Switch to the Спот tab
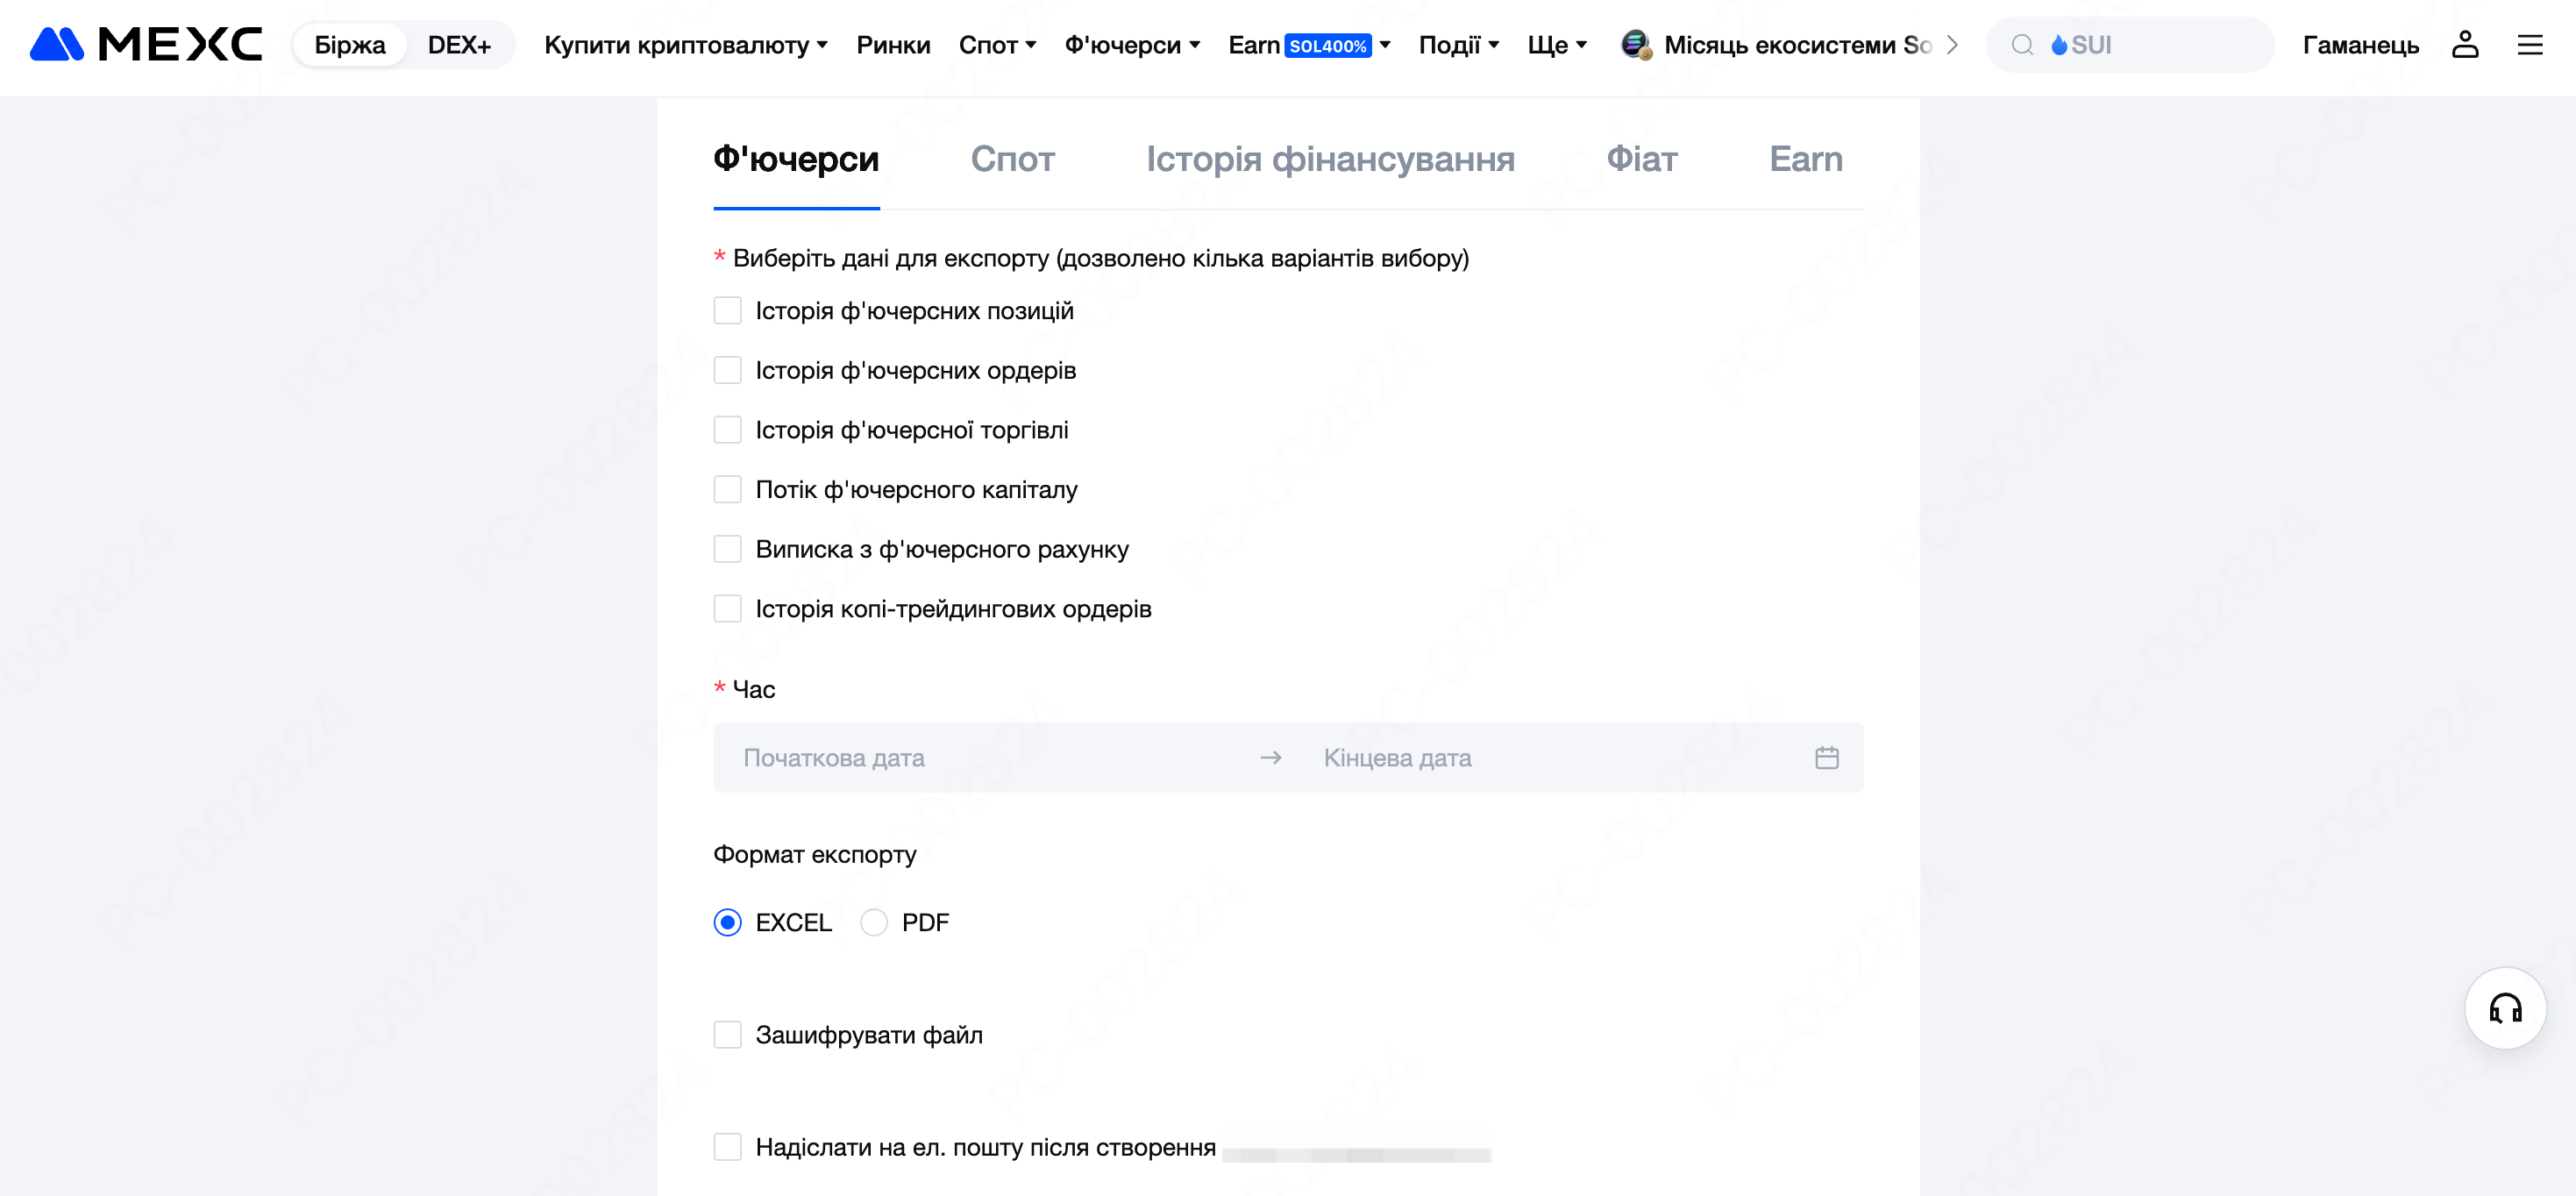Viewport: 2576px width, 1196px height. 1012,159
